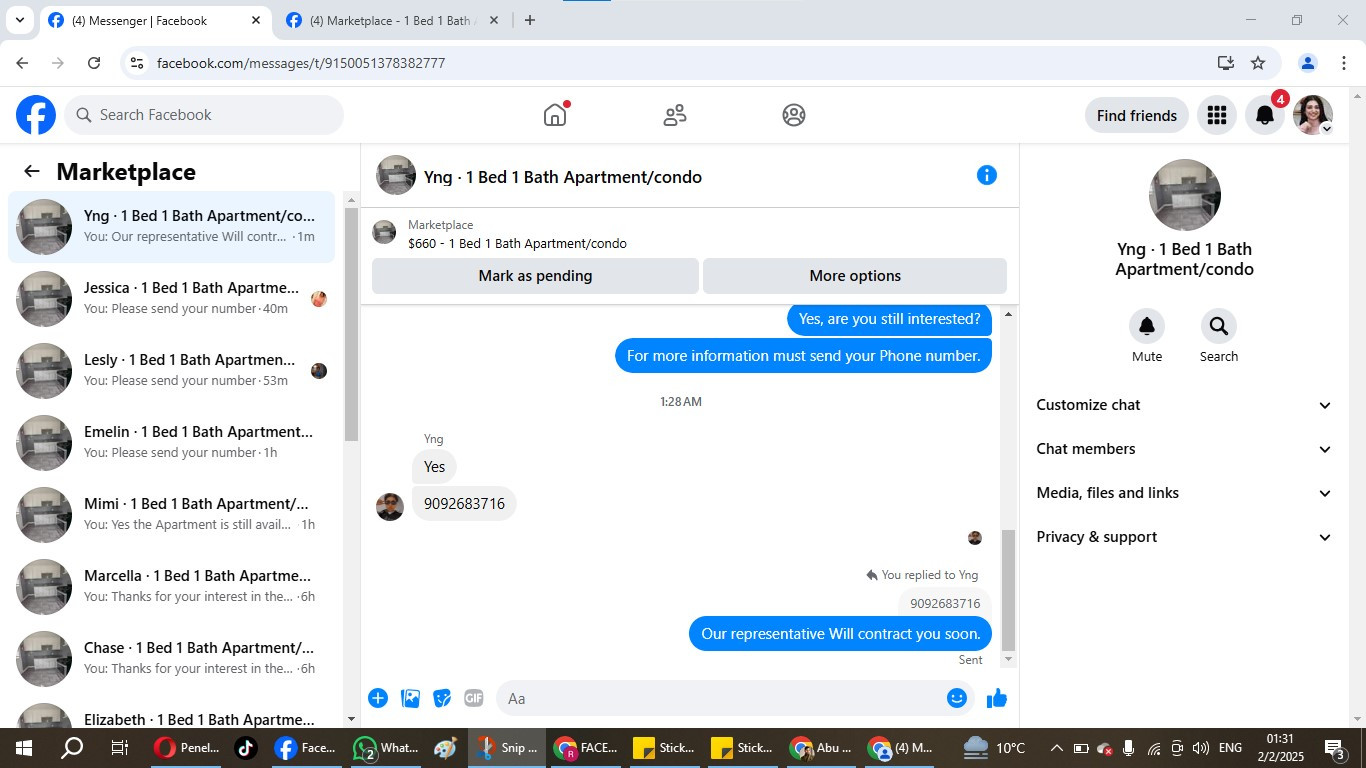Expand Chat members section
This screenshot has height=768, width=1366.
point(1185,449)
